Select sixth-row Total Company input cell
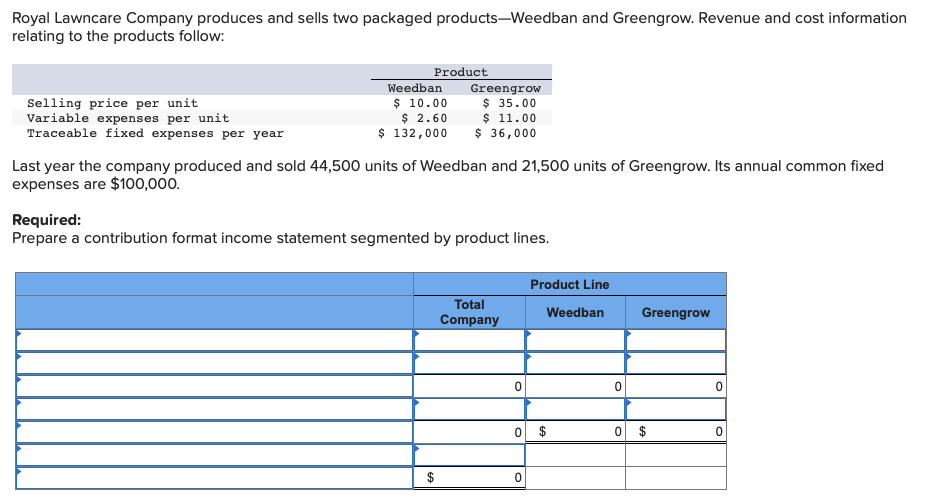 (x=469, y=455)
